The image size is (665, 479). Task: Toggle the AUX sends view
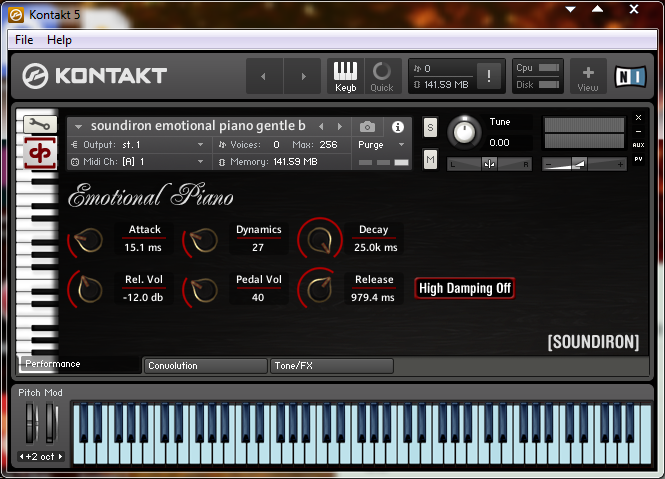pos(638,145)
